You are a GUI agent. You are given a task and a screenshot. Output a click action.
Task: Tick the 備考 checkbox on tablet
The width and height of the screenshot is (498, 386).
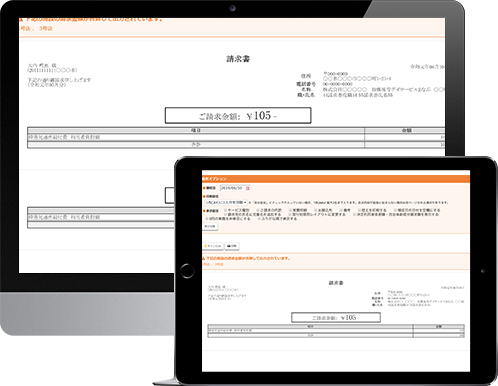[341, 210]
